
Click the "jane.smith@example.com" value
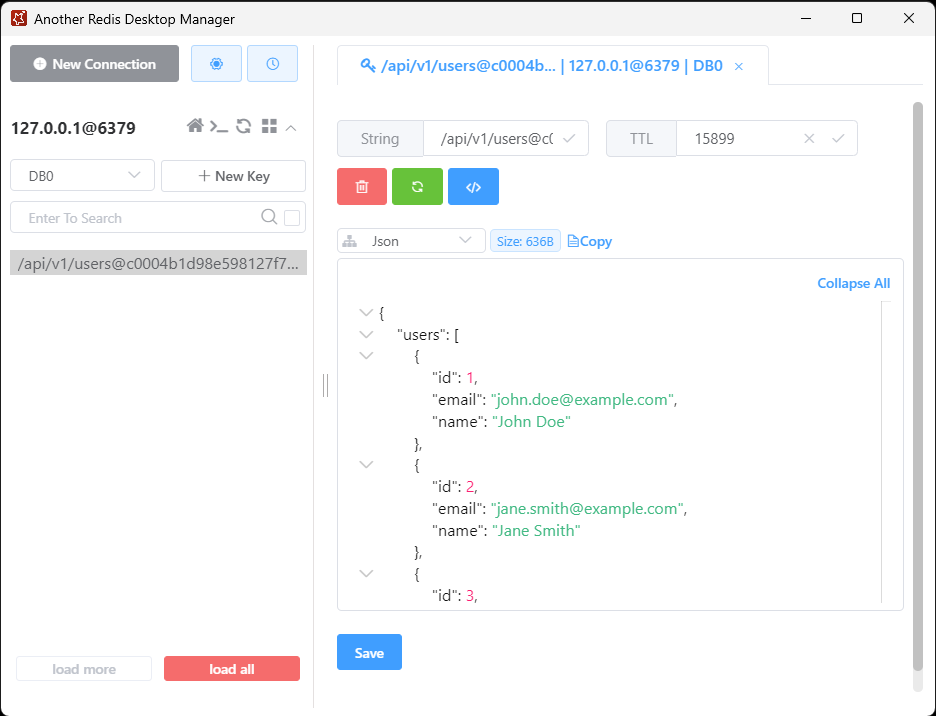tap(587, 508)
